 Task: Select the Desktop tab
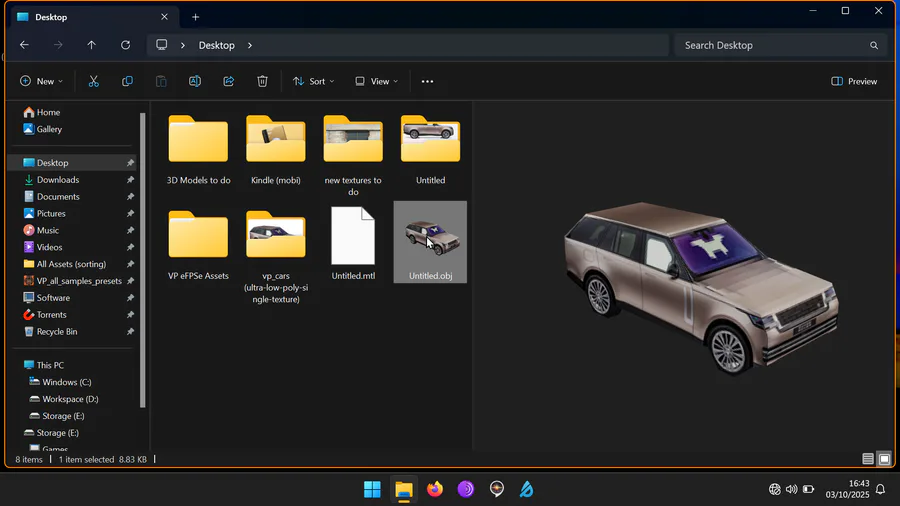pos(95,17)
